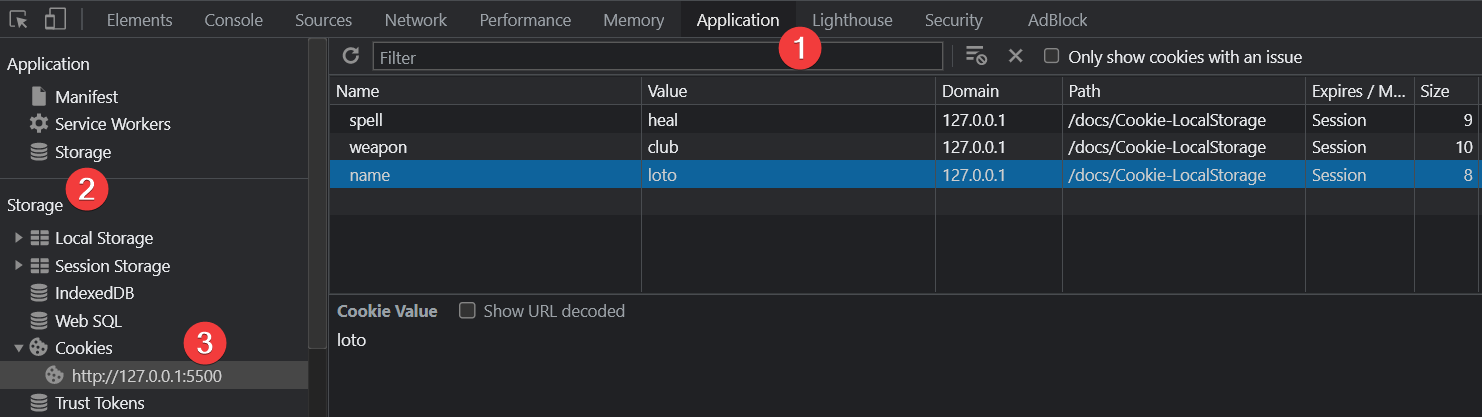Collapse the Cookies tree node
The image size is (1482, 417).
pos(18,348)
